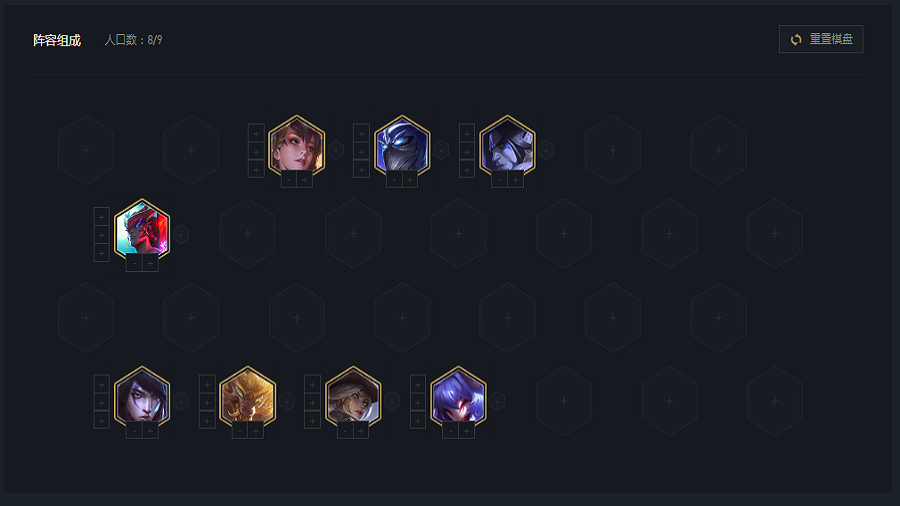Select the golden lion champion portrait
This screenshot has width=900, height=506.
coord(247,397)
